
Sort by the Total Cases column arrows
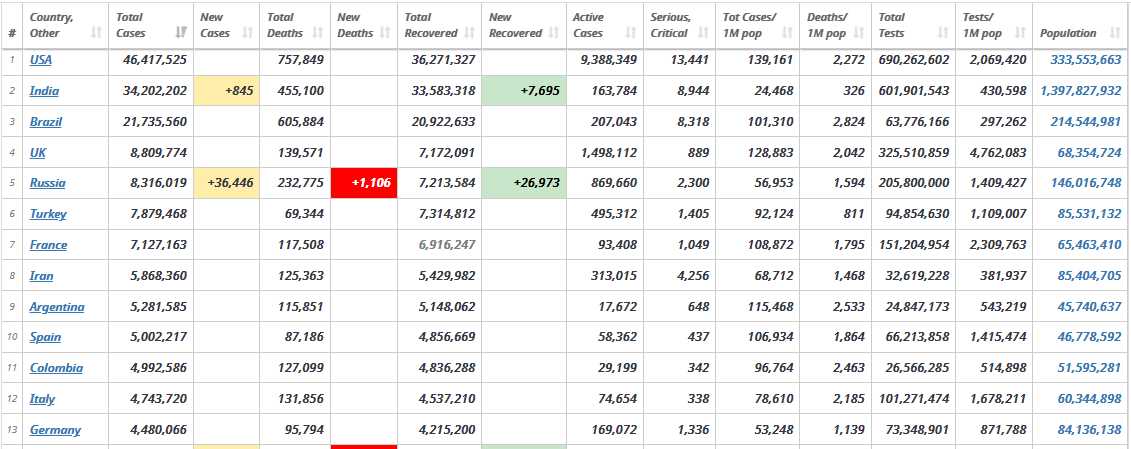click(x=181, y=33)
